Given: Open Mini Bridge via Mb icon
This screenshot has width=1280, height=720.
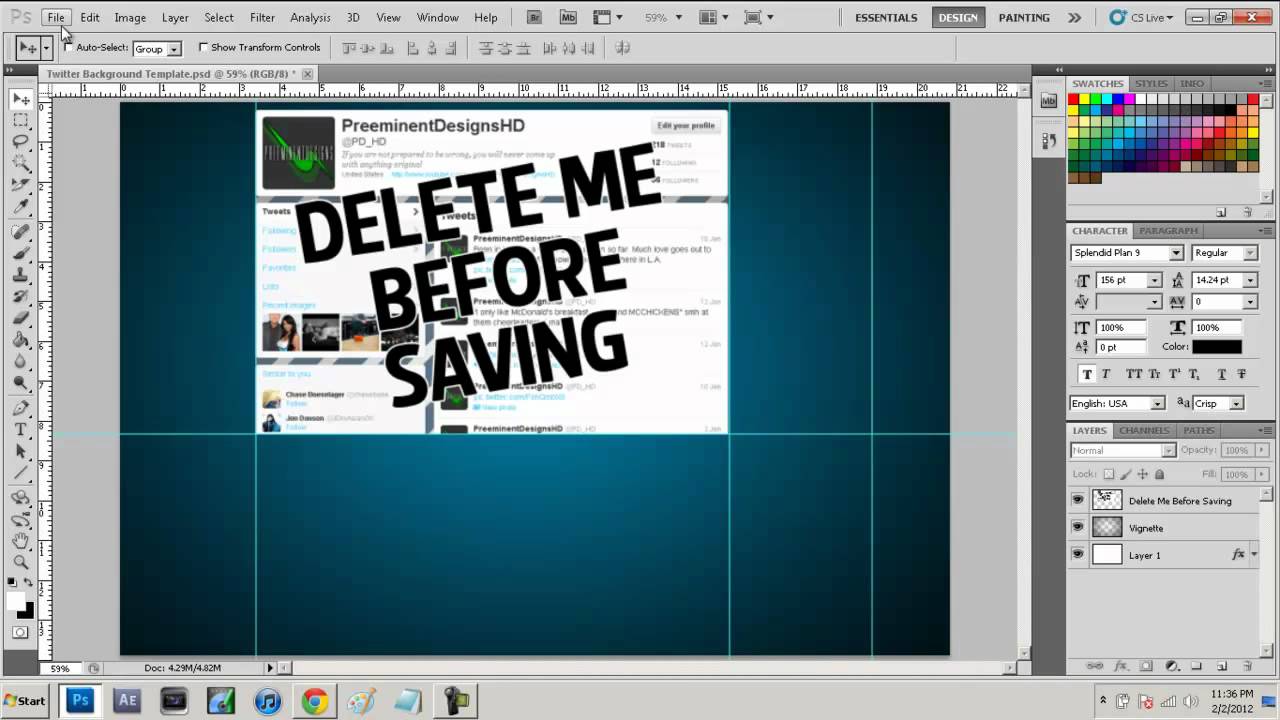Looking at the screenshot, I should point(567,17).
